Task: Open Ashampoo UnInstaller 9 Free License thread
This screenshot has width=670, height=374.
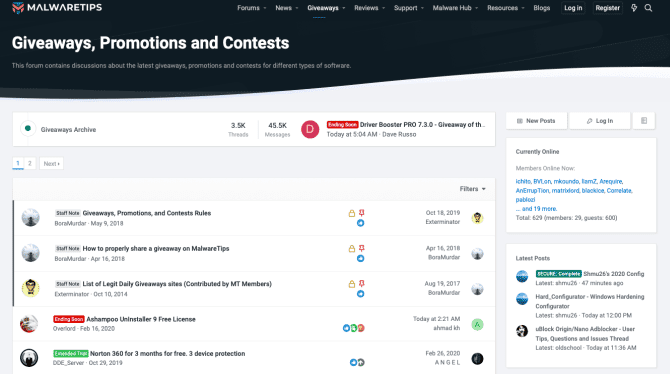Action: pyautogui.click(x=141, y=319)
